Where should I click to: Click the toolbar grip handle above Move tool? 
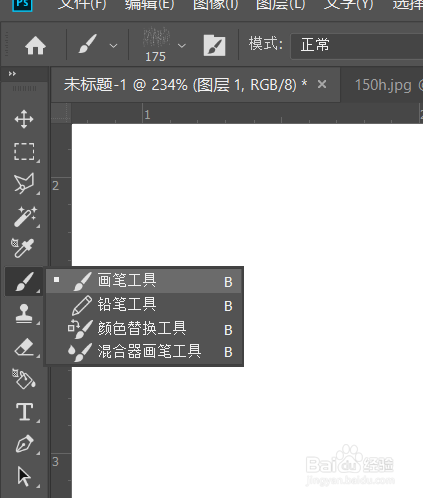(24, 88)
